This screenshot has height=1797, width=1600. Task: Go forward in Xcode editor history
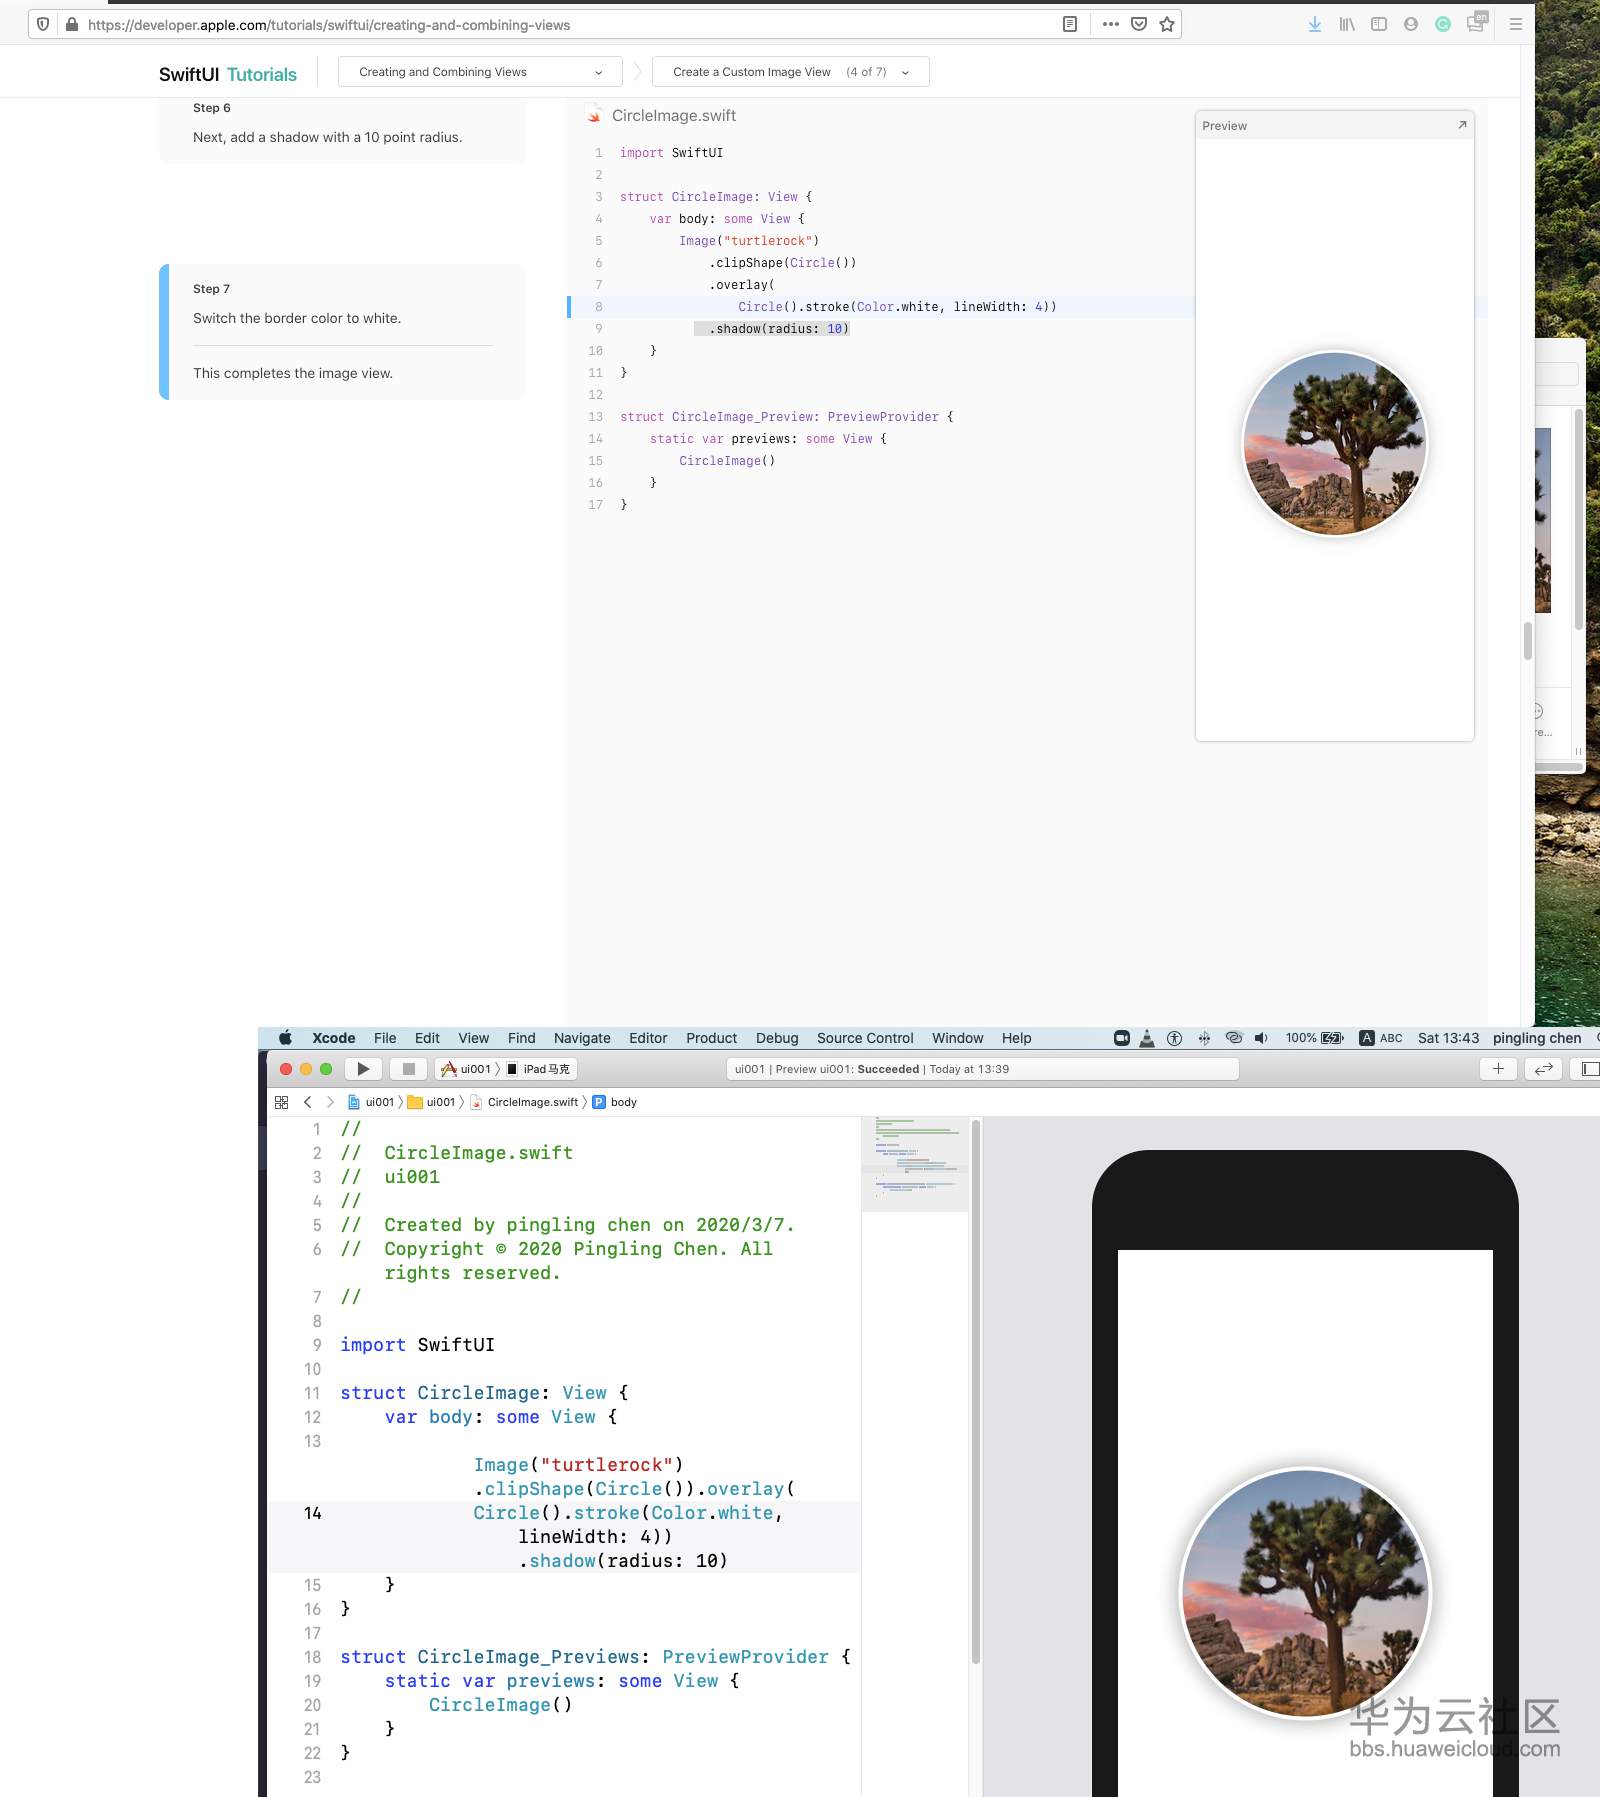pyautogui.click(x=330, y=1102)
